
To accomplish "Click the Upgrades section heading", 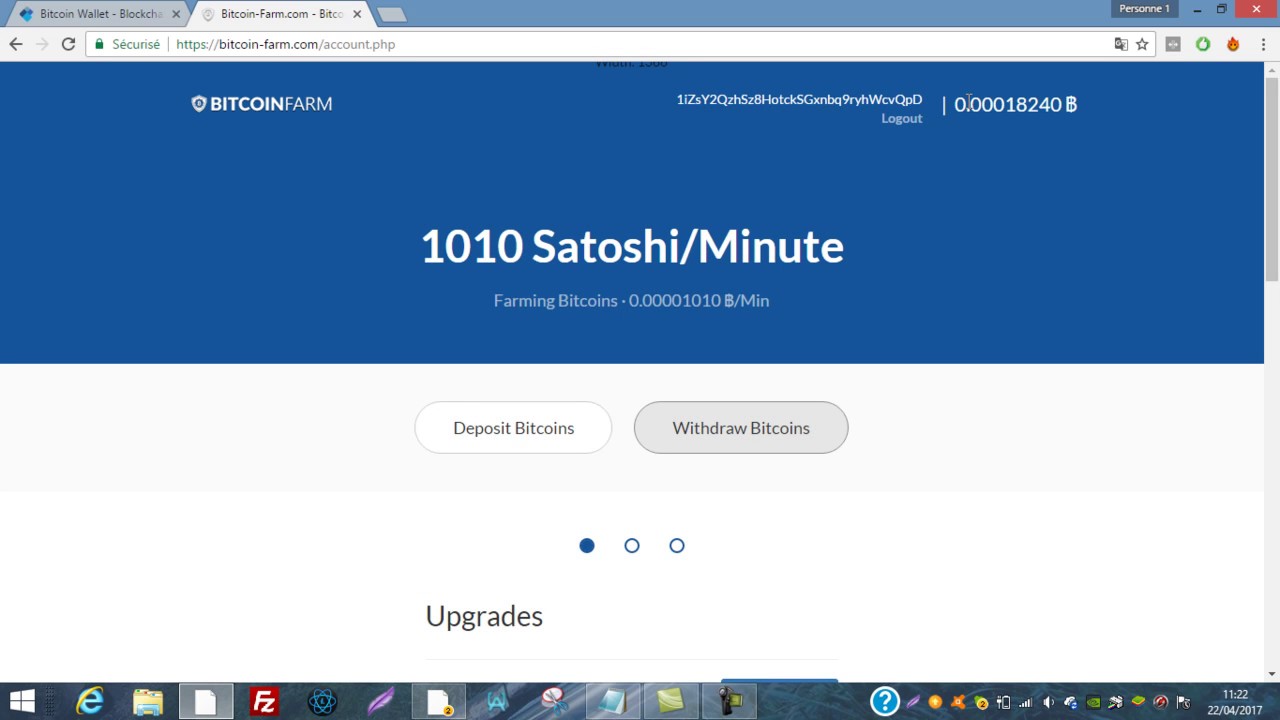I will click(x=484, y=616).
